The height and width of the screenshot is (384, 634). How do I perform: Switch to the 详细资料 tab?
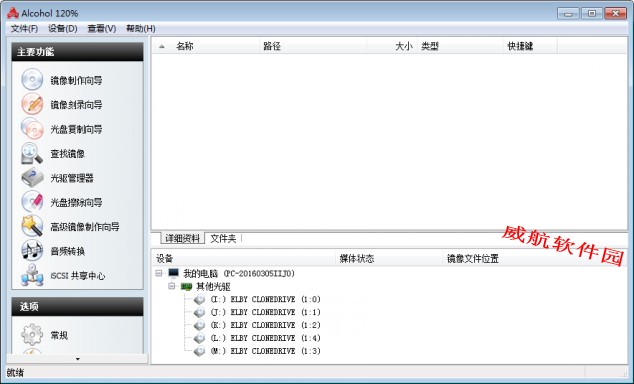(x=182, y=238)
